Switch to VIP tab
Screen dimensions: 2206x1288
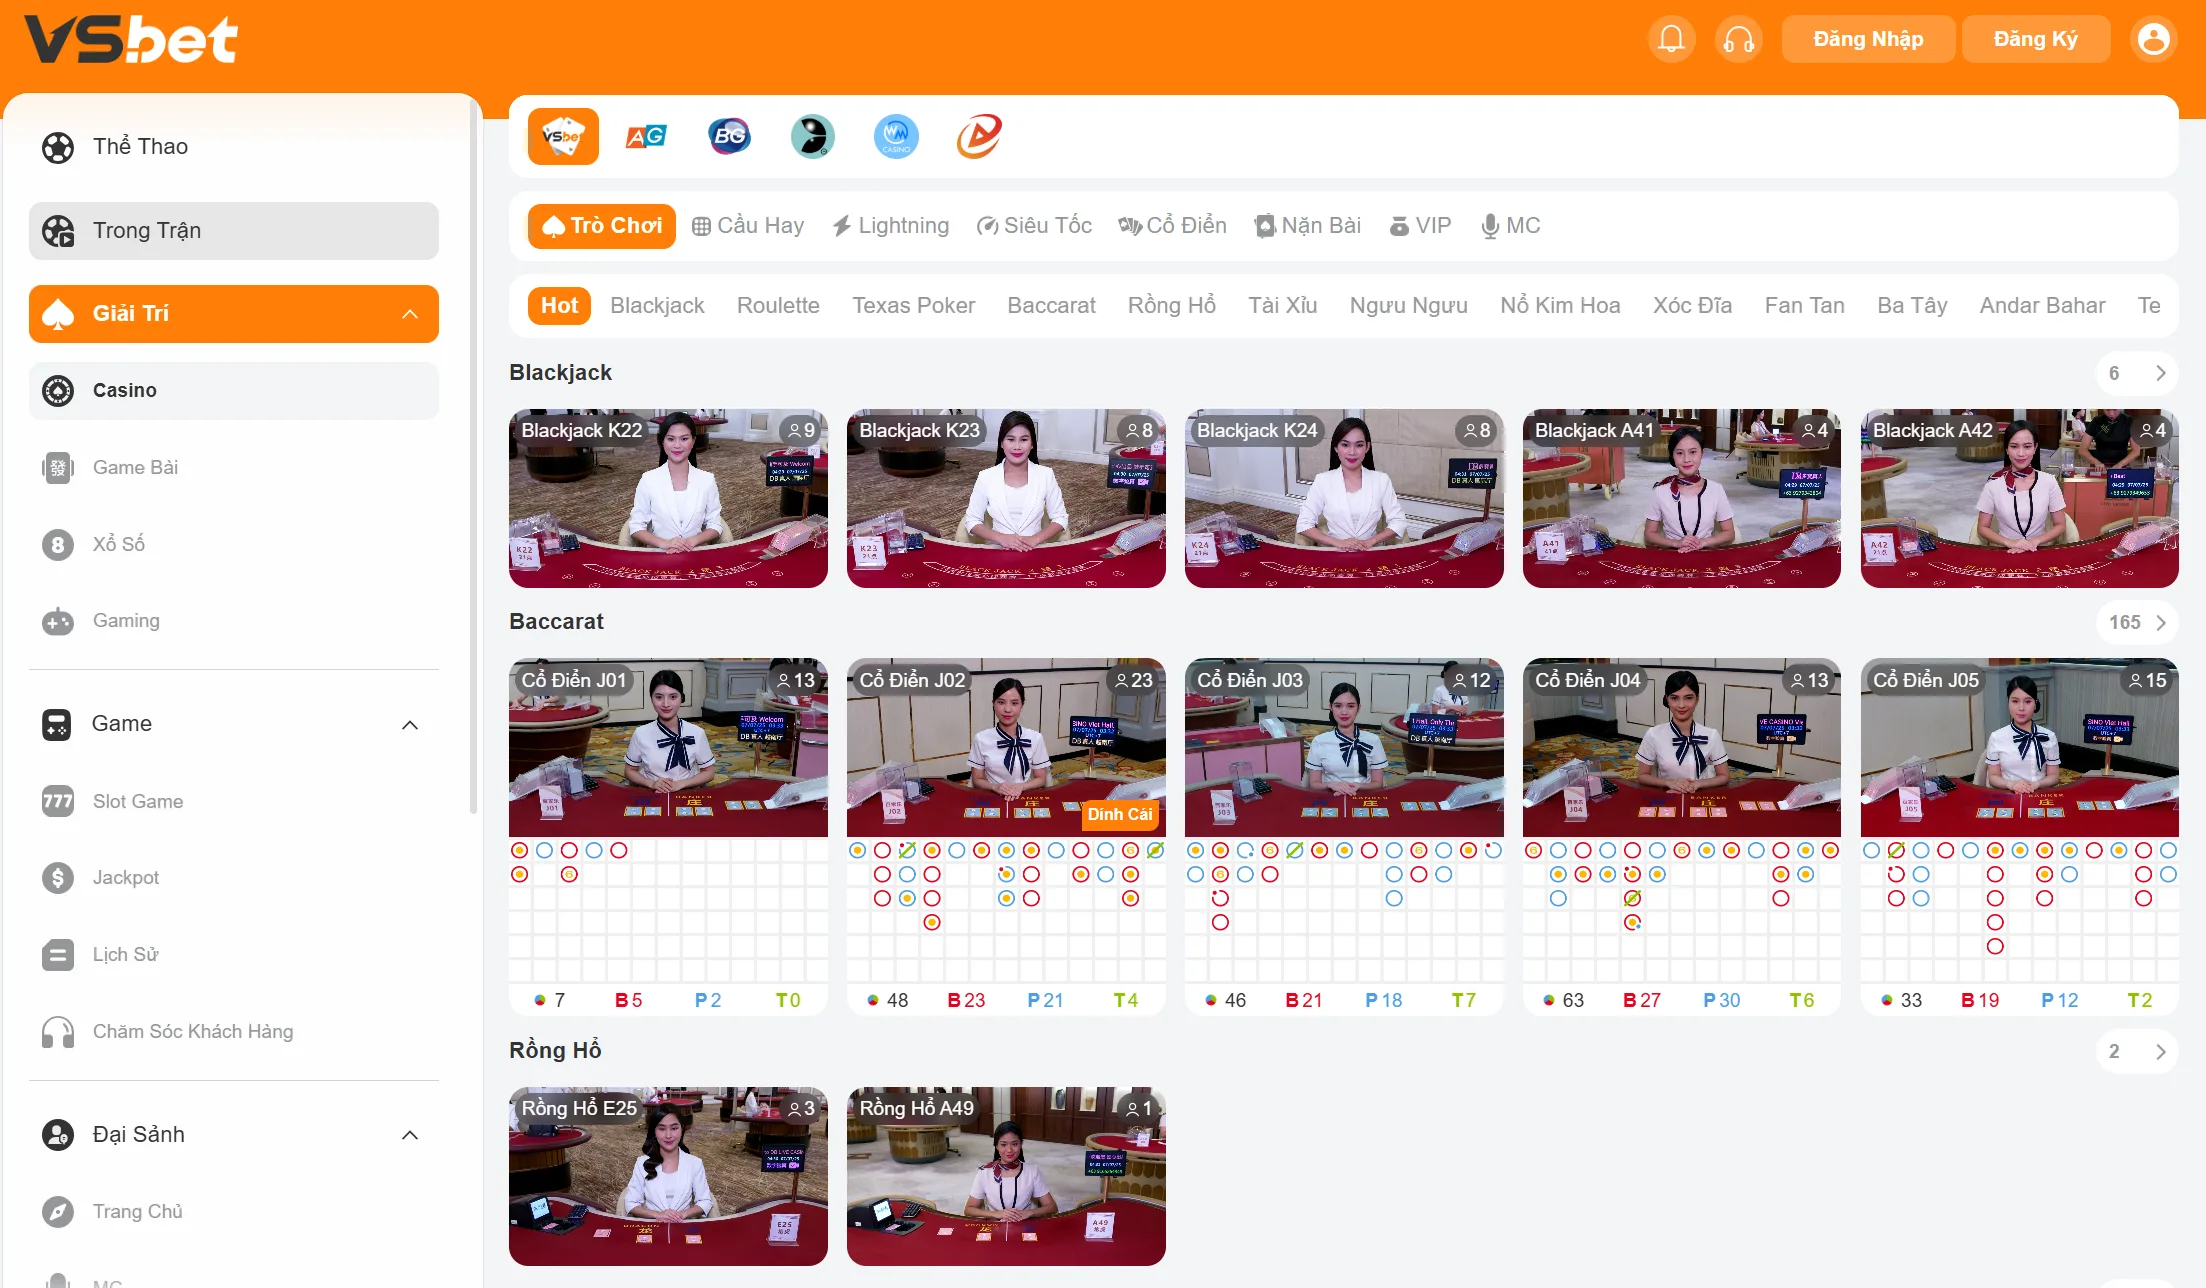(1421, 226)
